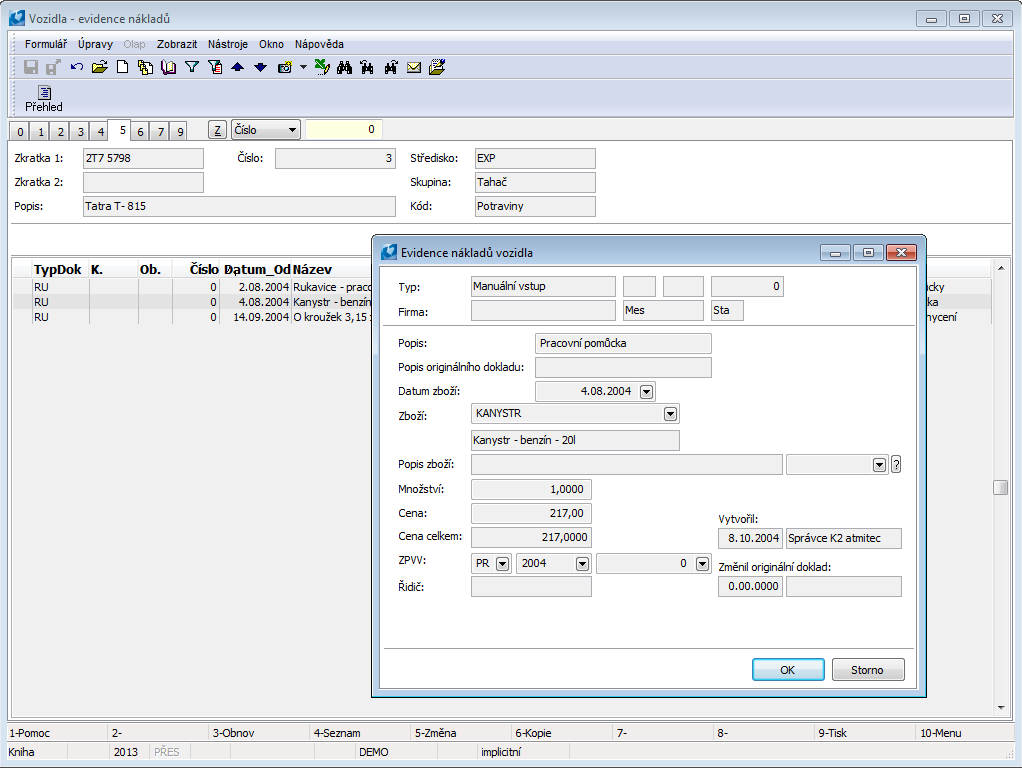Click the blank new record icon

(122, 68)
